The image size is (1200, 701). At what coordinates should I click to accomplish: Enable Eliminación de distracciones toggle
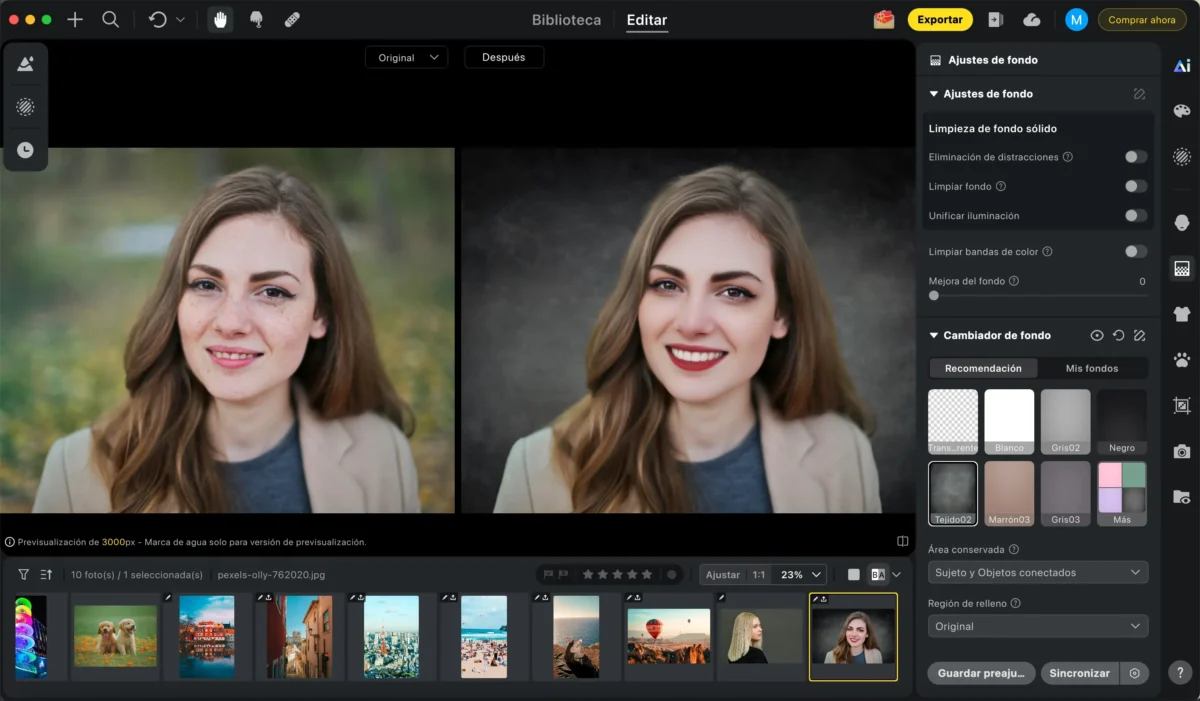tap(1135, 157)
